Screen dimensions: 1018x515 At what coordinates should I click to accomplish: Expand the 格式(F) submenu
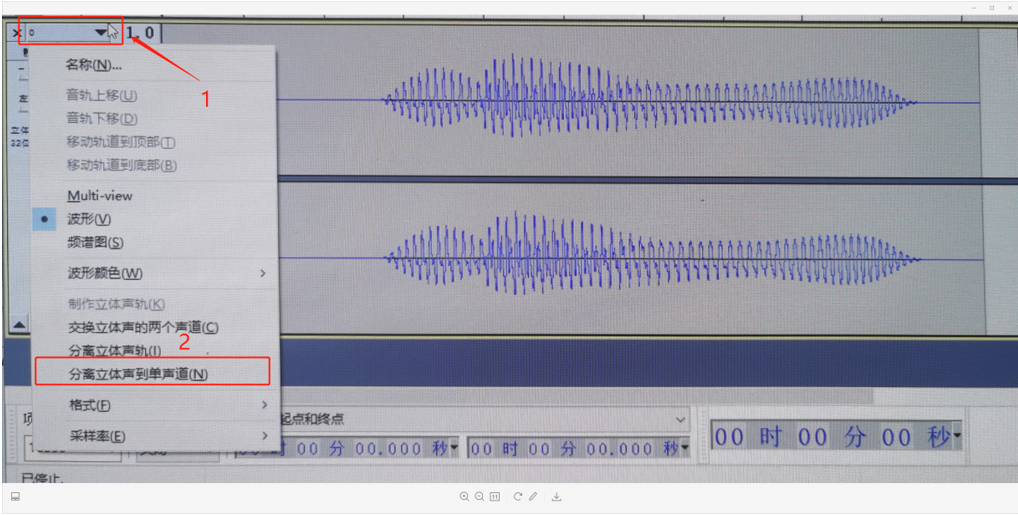pyautogui.click(x=89, y=405)
